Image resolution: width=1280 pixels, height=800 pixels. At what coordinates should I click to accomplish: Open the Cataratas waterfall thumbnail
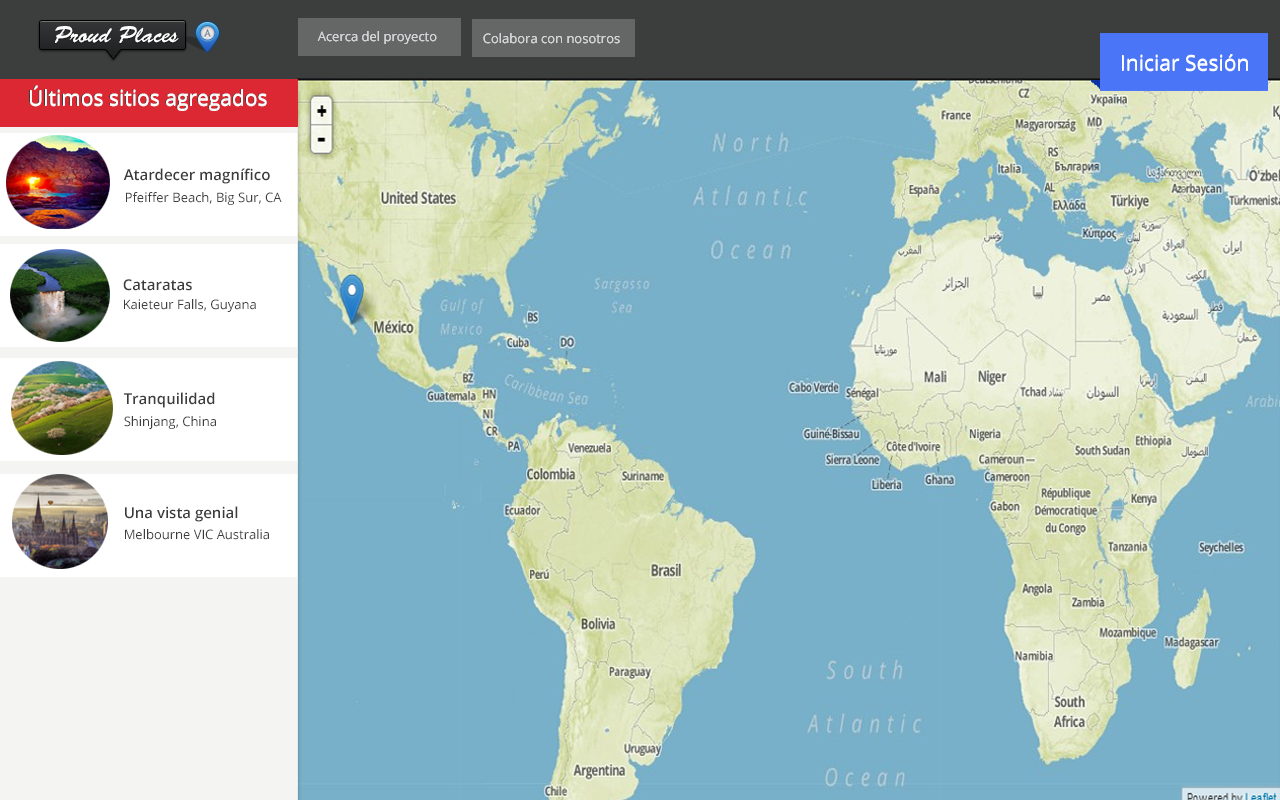[60, 296]
